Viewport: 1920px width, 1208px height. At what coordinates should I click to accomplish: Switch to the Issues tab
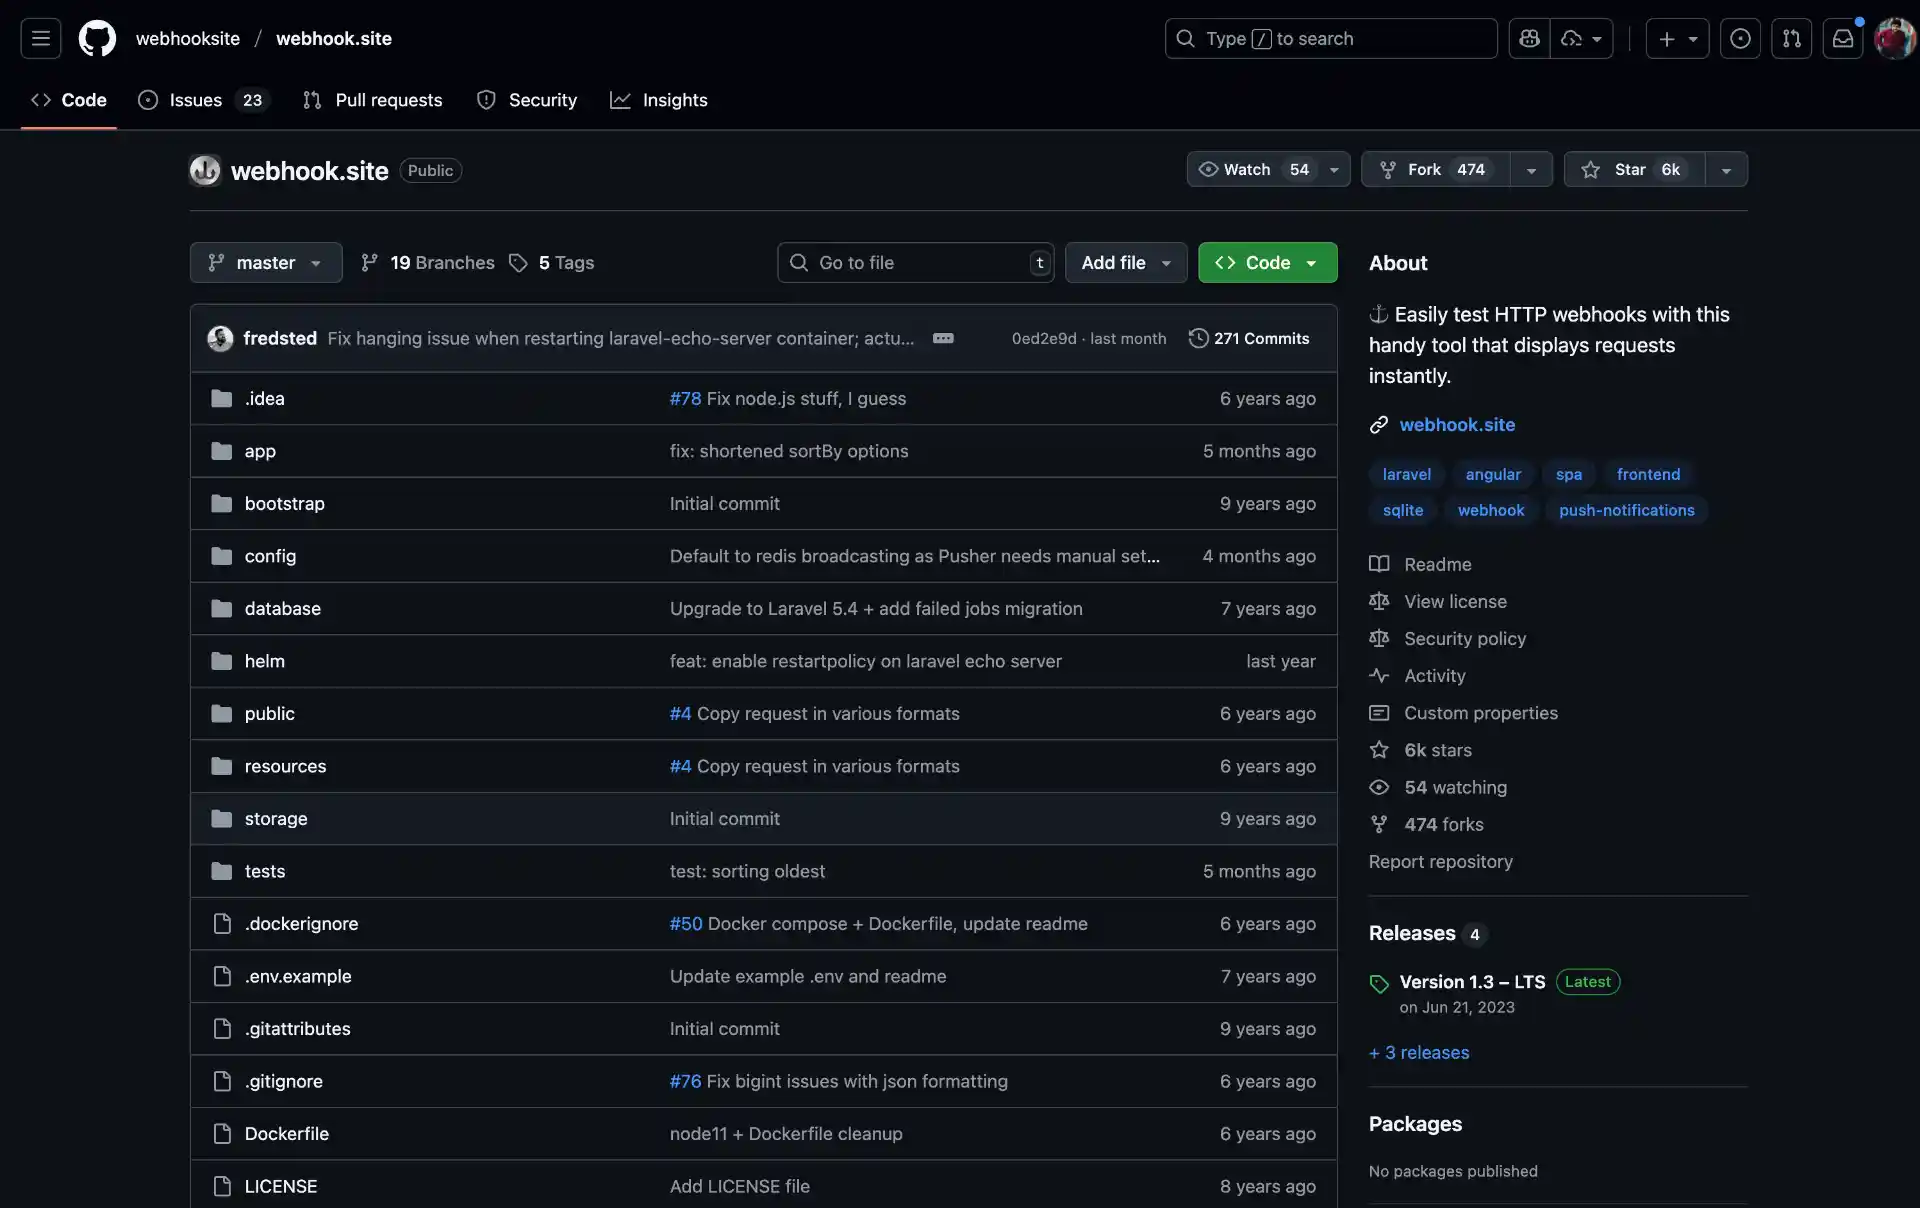pos(204,100)
